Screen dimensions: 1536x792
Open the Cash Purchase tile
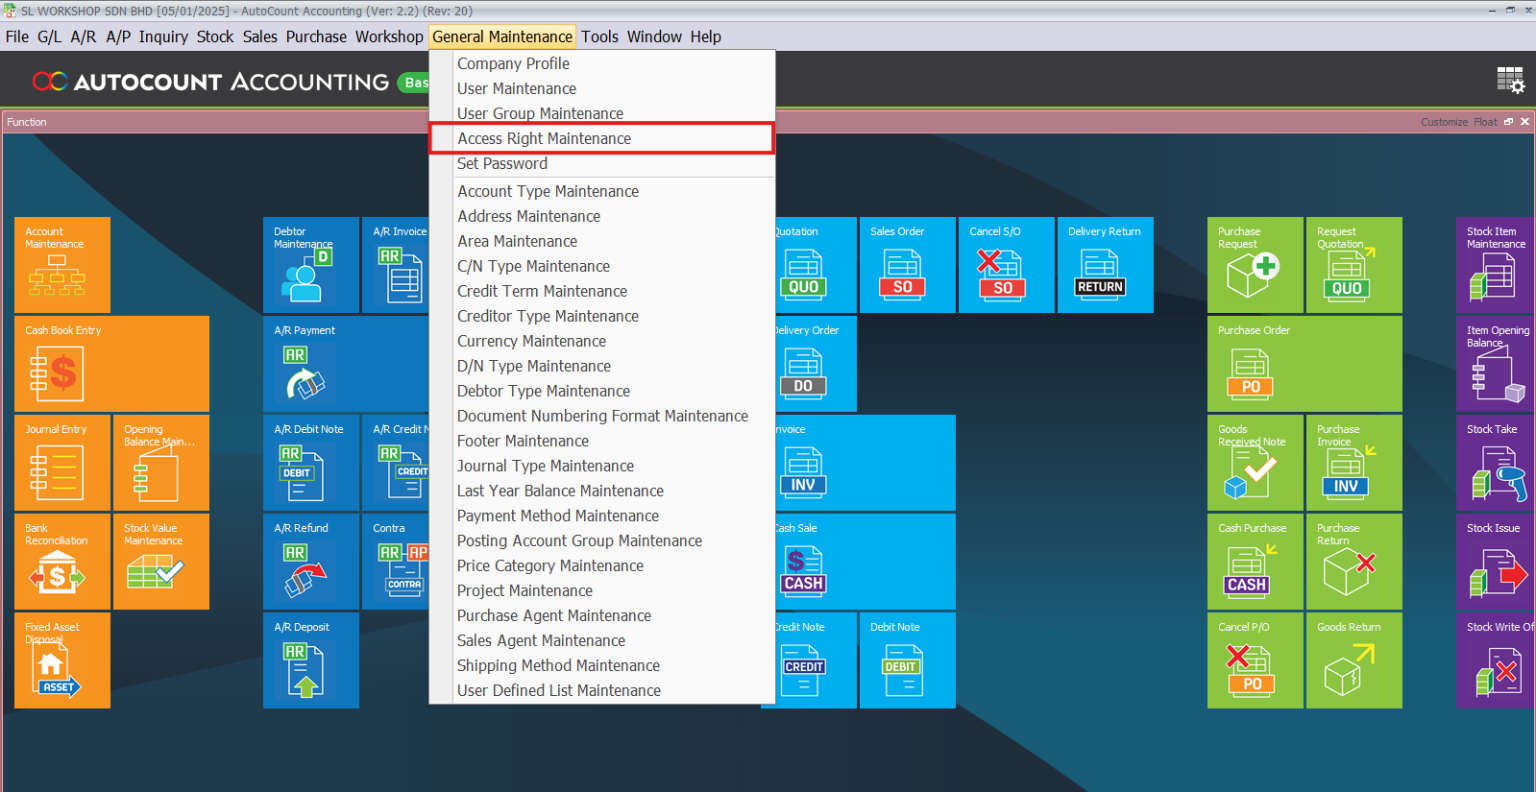coord(1255,562)
